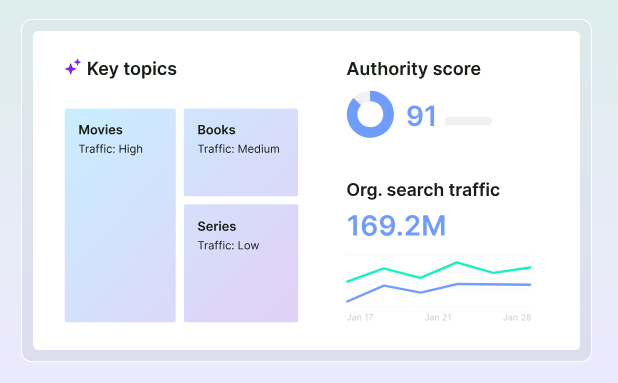Click the purple sparkle icon beside Key topics
This screenshot has height=383, width=618.
[x=73, y=67]
